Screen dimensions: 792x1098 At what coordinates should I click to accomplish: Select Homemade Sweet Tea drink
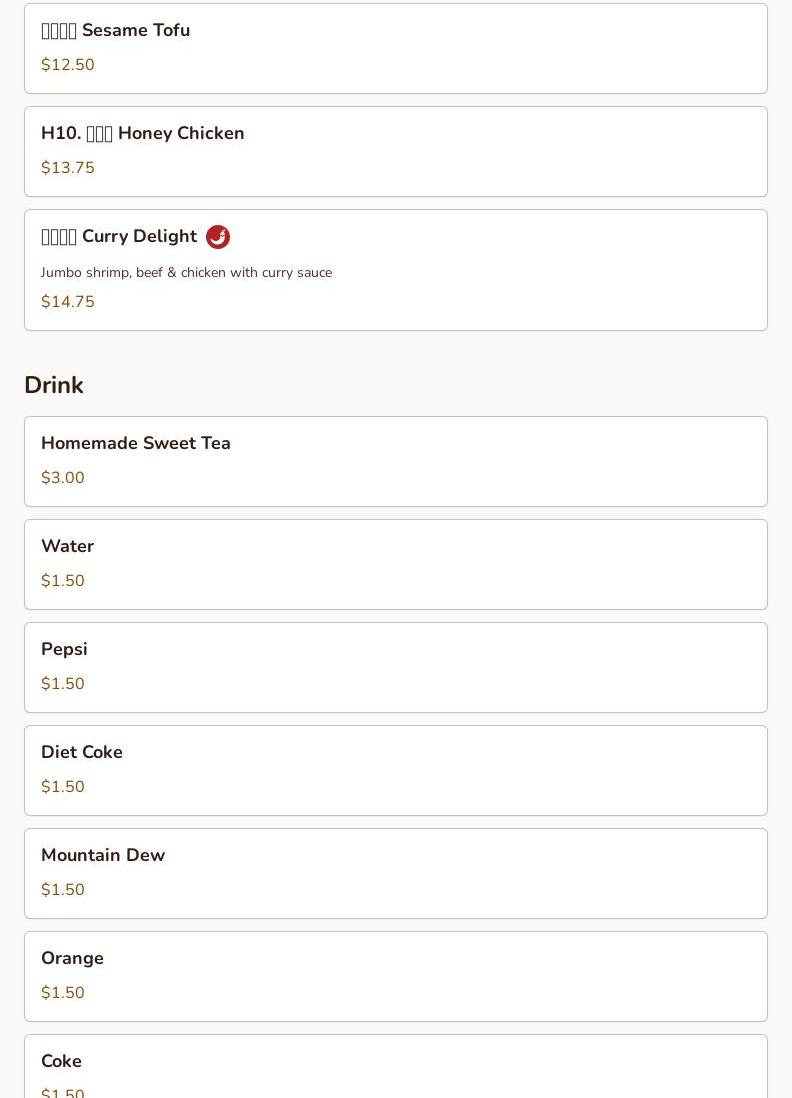coord(395,461)
